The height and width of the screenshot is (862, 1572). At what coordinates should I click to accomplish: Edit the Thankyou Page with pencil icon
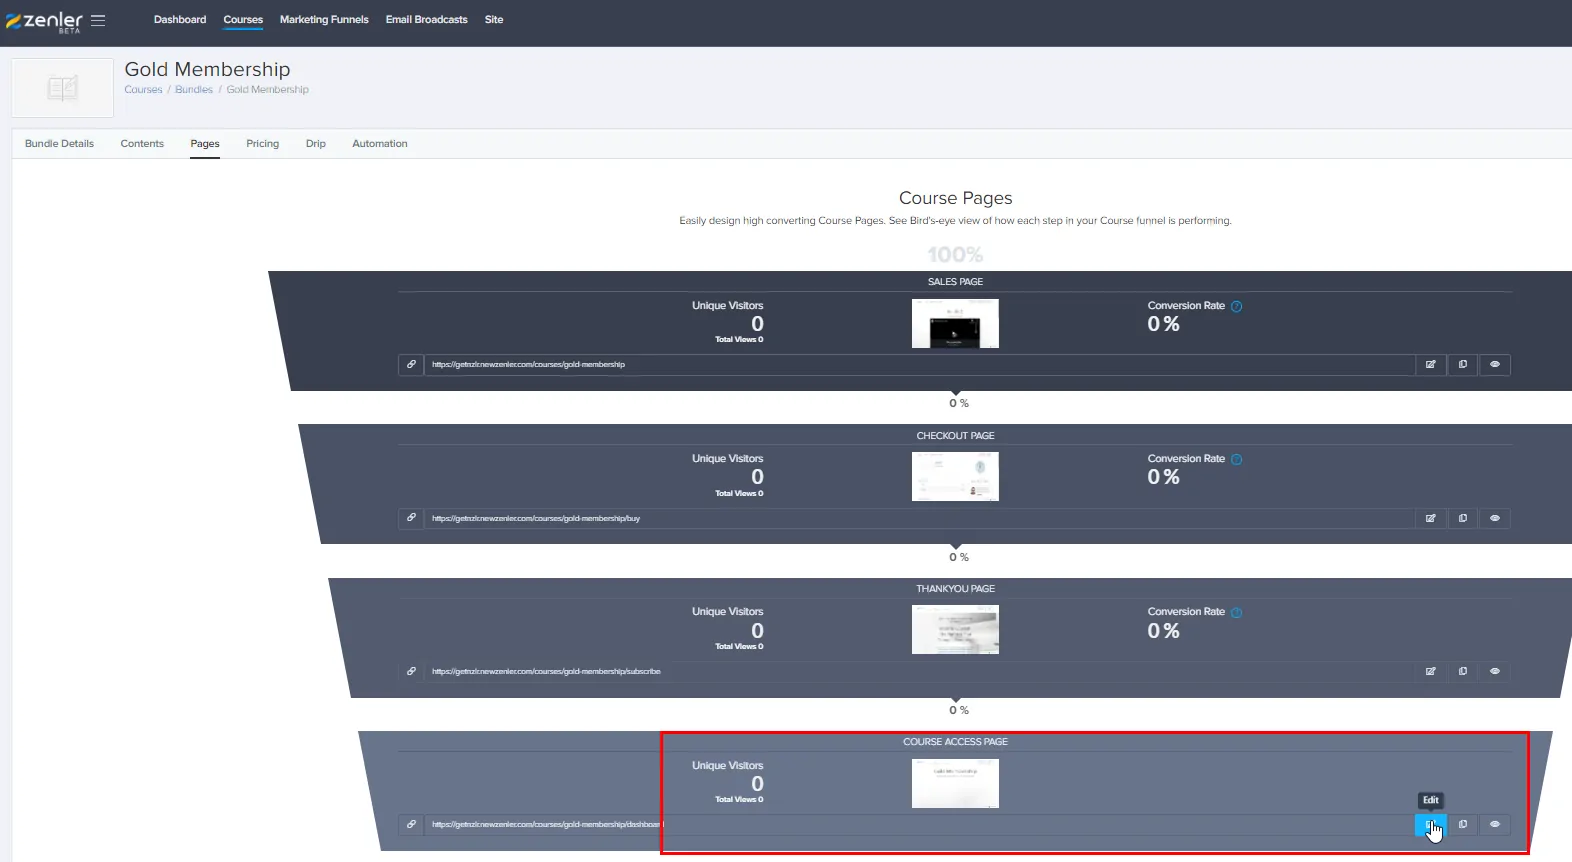pyautogui.click(x=1430, y=672)
